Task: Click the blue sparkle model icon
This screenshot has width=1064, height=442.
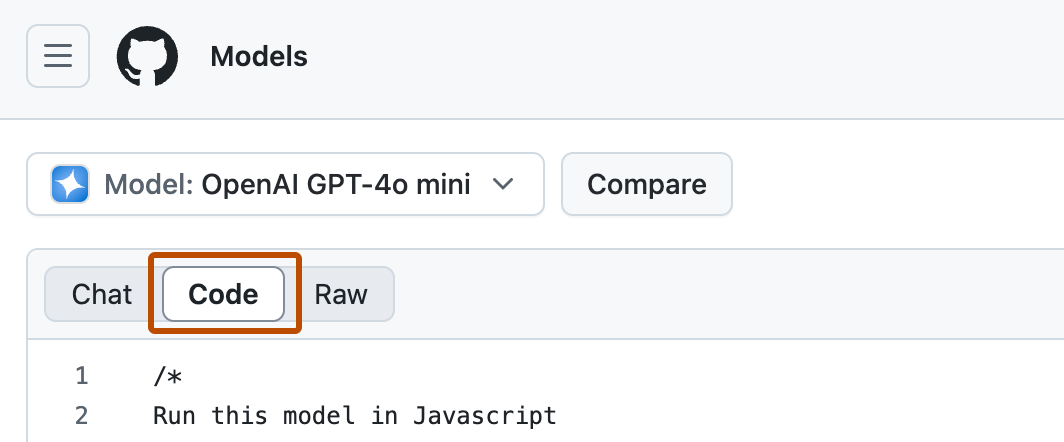Action: point(70,184)
